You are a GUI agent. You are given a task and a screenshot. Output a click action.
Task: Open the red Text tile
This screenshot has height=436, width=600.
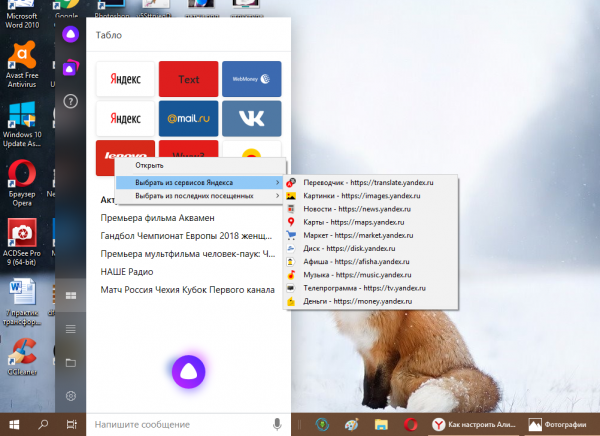click(189, 79)
